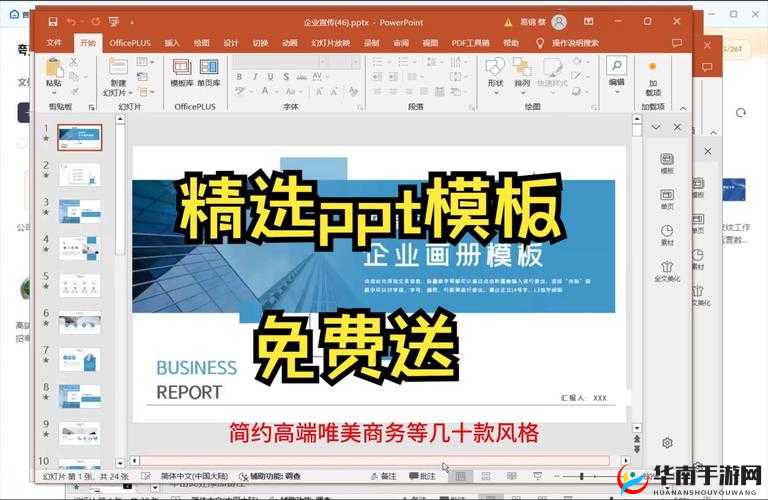Click the settings gear in side pane

[667, 443]
